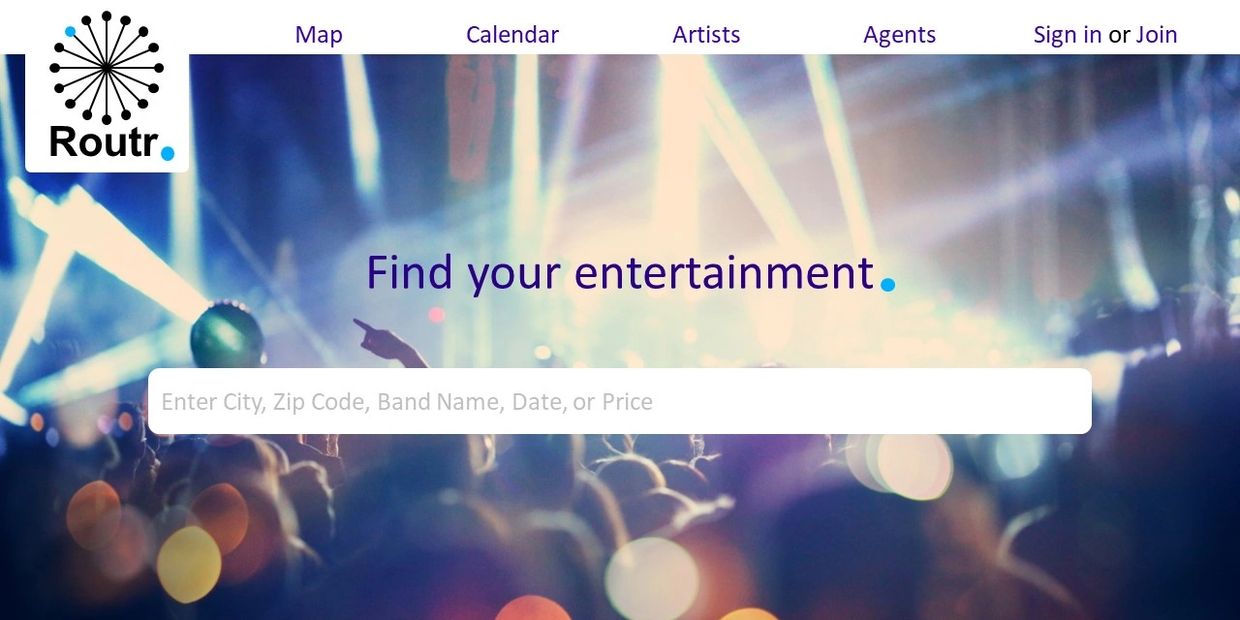Click the round stage spotlight lamp
The width and height of the screenshot is (1240, 620).
[226, 335]
